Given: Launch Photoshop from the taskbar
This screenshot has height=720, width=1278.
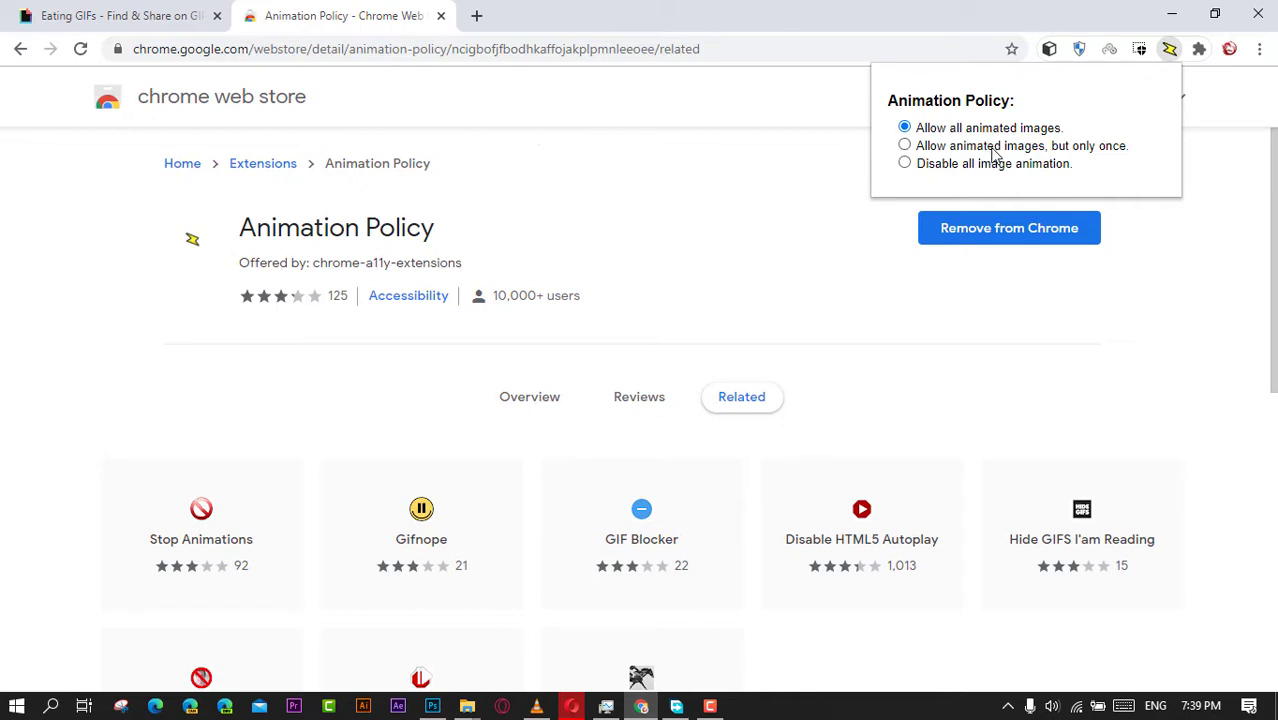Looking at the screenshot, I should click(x=432, y=706).
